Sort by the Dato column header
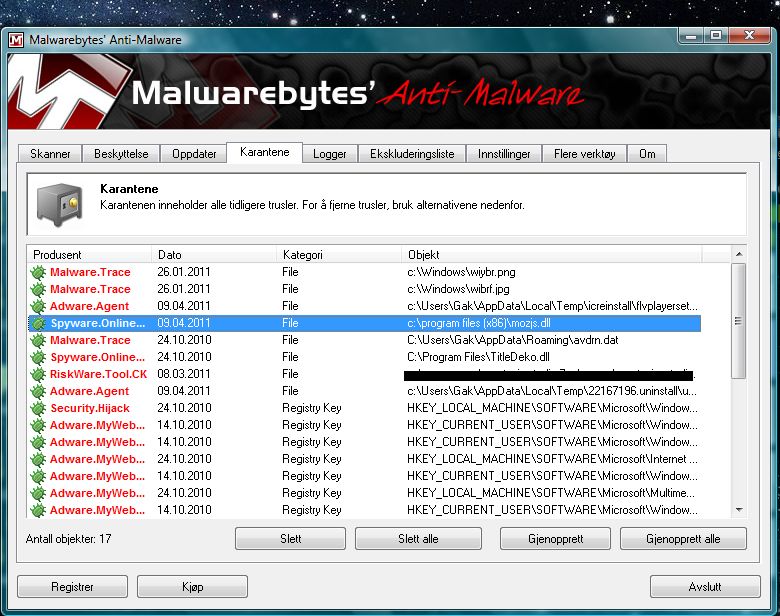 [x=214, y=255]
